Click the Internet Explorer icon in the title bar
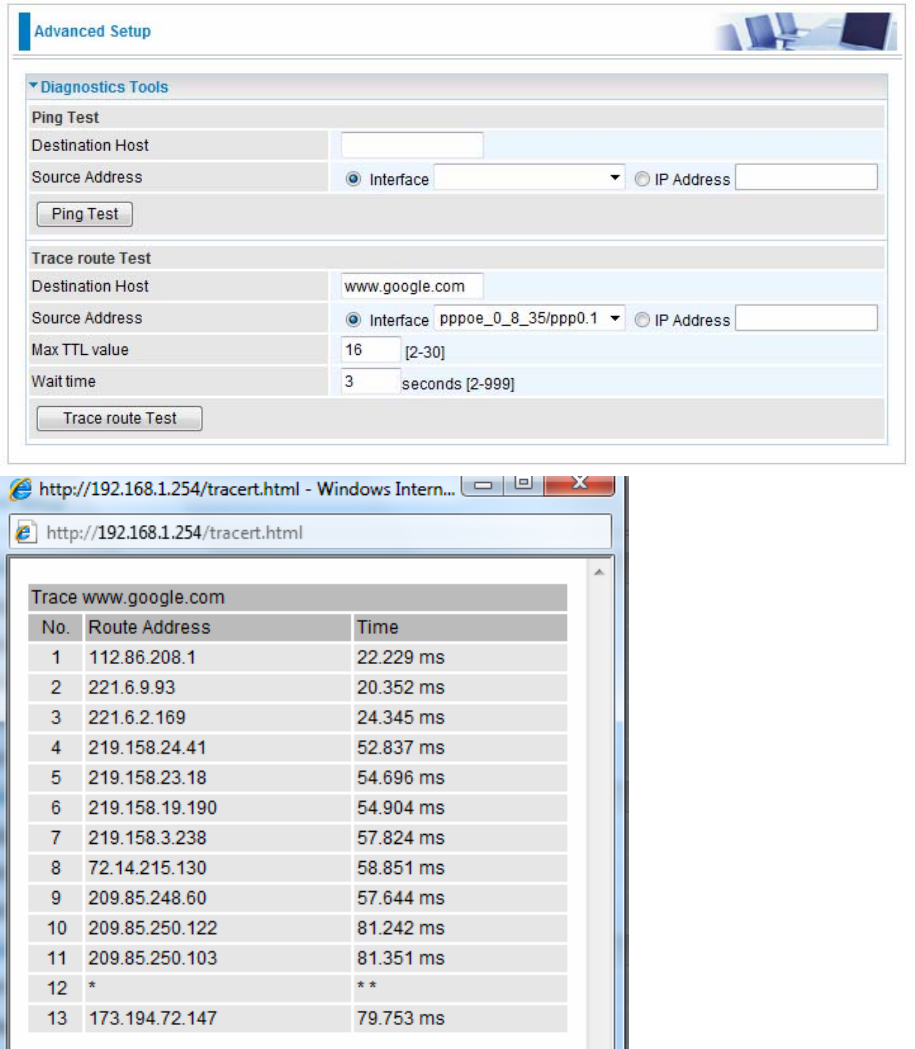The height and width of the screenshot is (1049, 915). tap(20, 489)
